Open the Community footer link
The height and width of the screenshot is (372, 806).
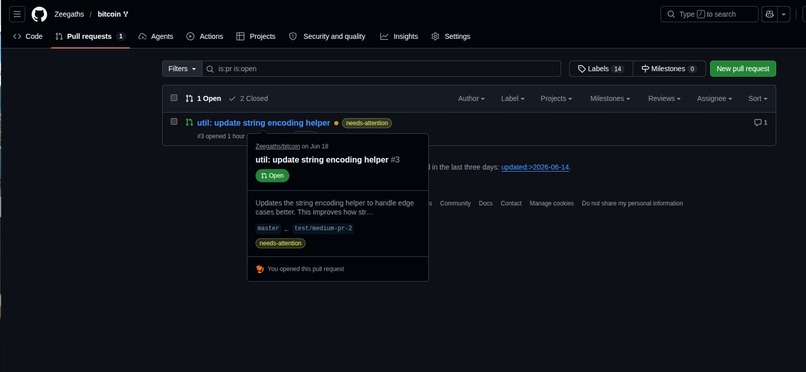455,203
